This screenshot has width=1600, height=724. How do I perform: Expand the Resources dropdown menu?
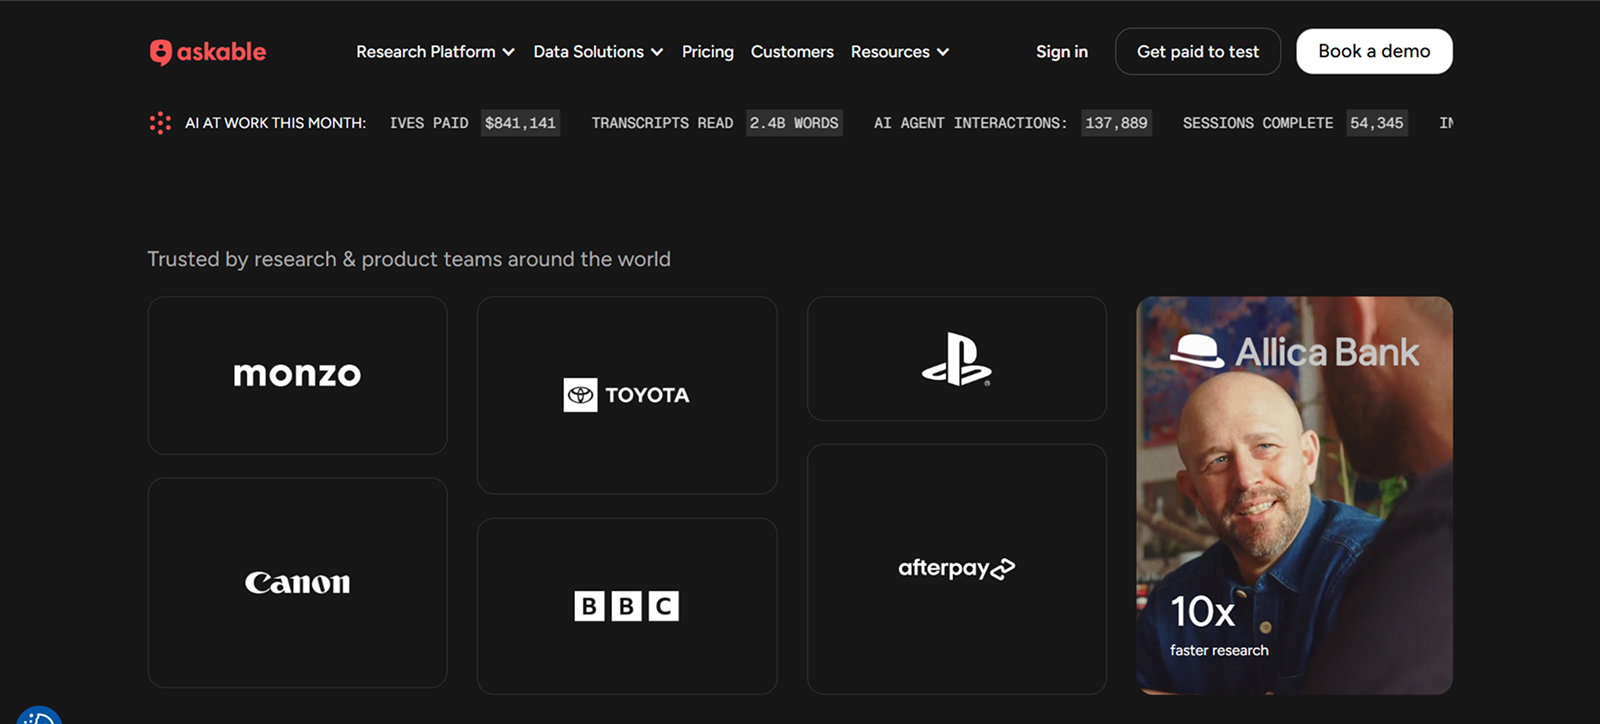coord(900,52)
